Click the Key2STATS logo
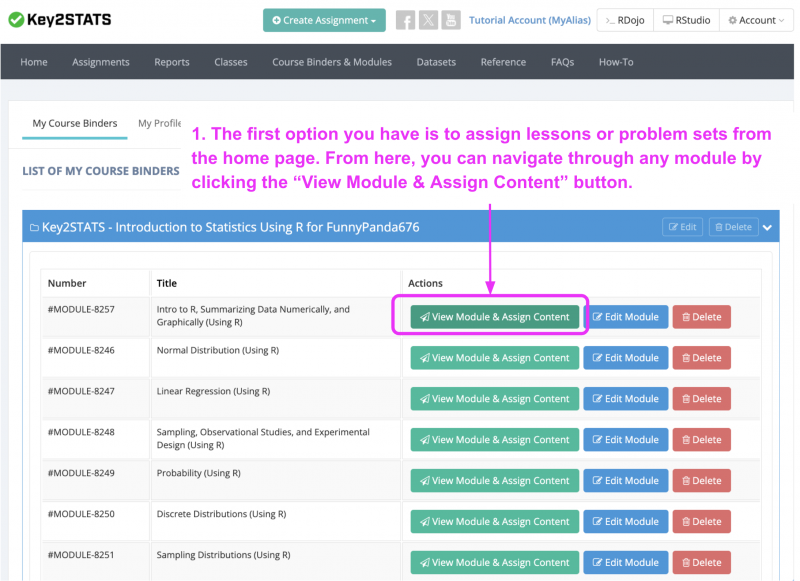 click(60, 20)
